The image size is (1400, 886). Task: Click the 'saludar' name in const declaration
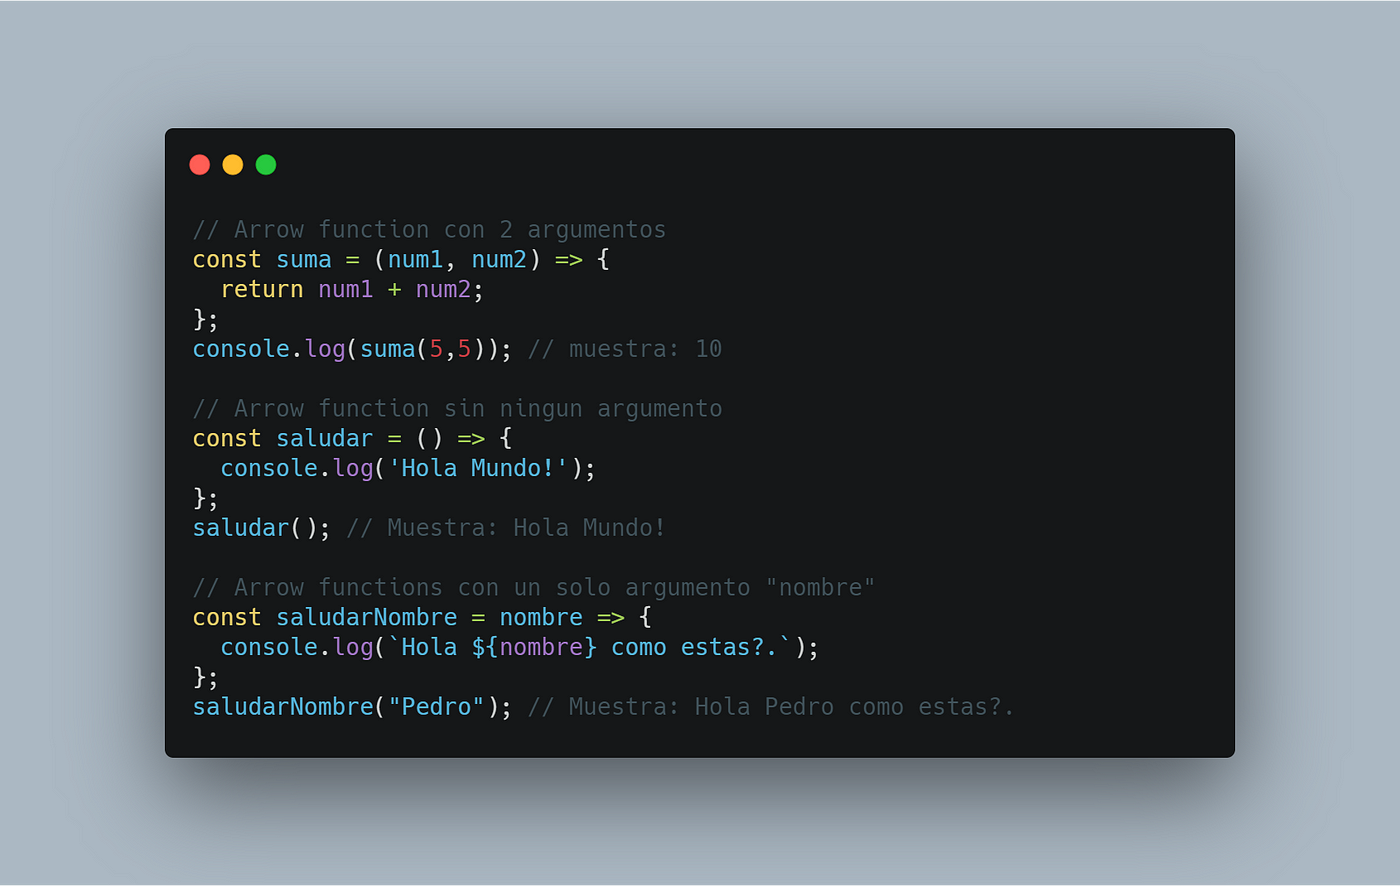tap(325, 439)
